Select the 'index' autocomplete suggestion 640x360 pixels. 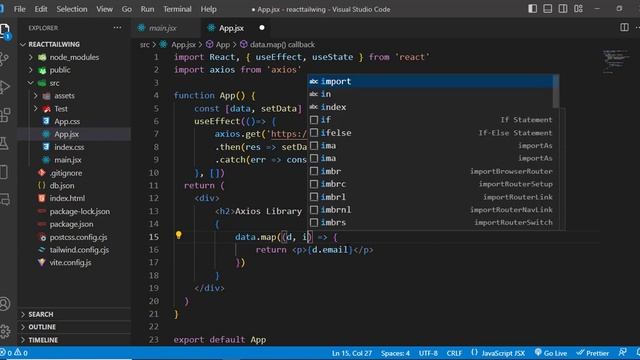coord(430,107)
